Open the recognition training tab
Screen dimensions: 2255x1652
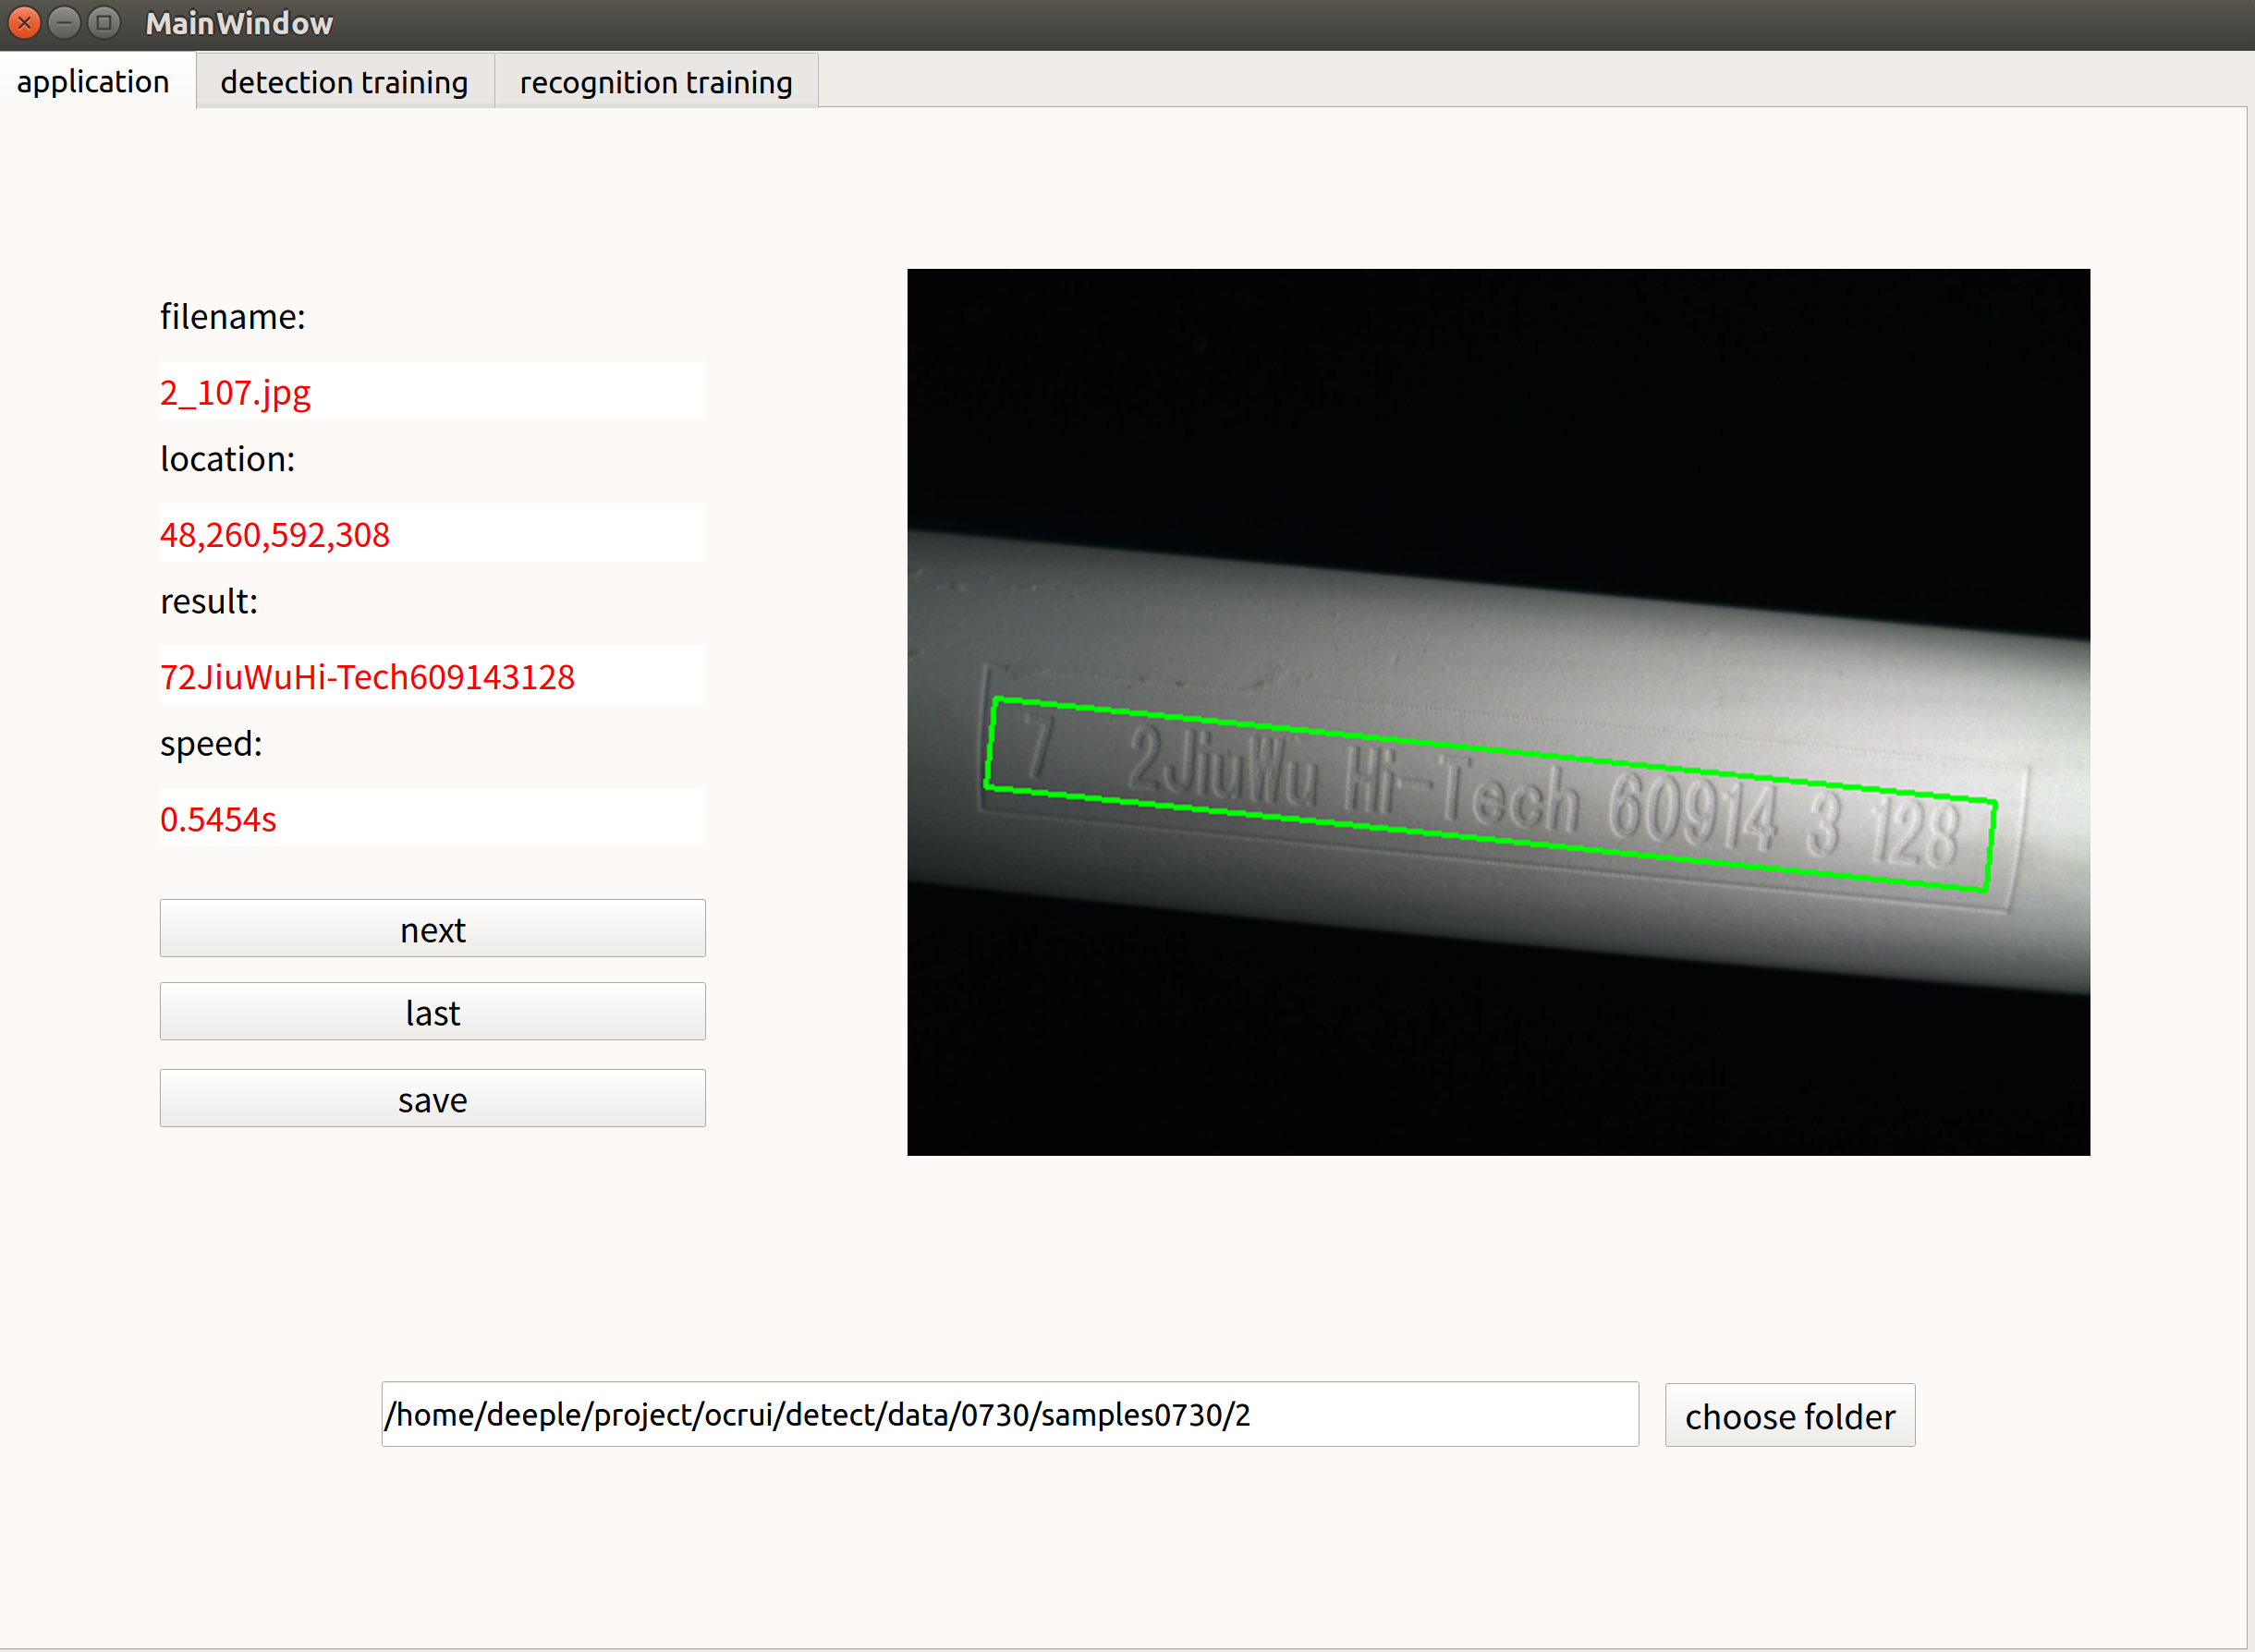pos(656,82)
